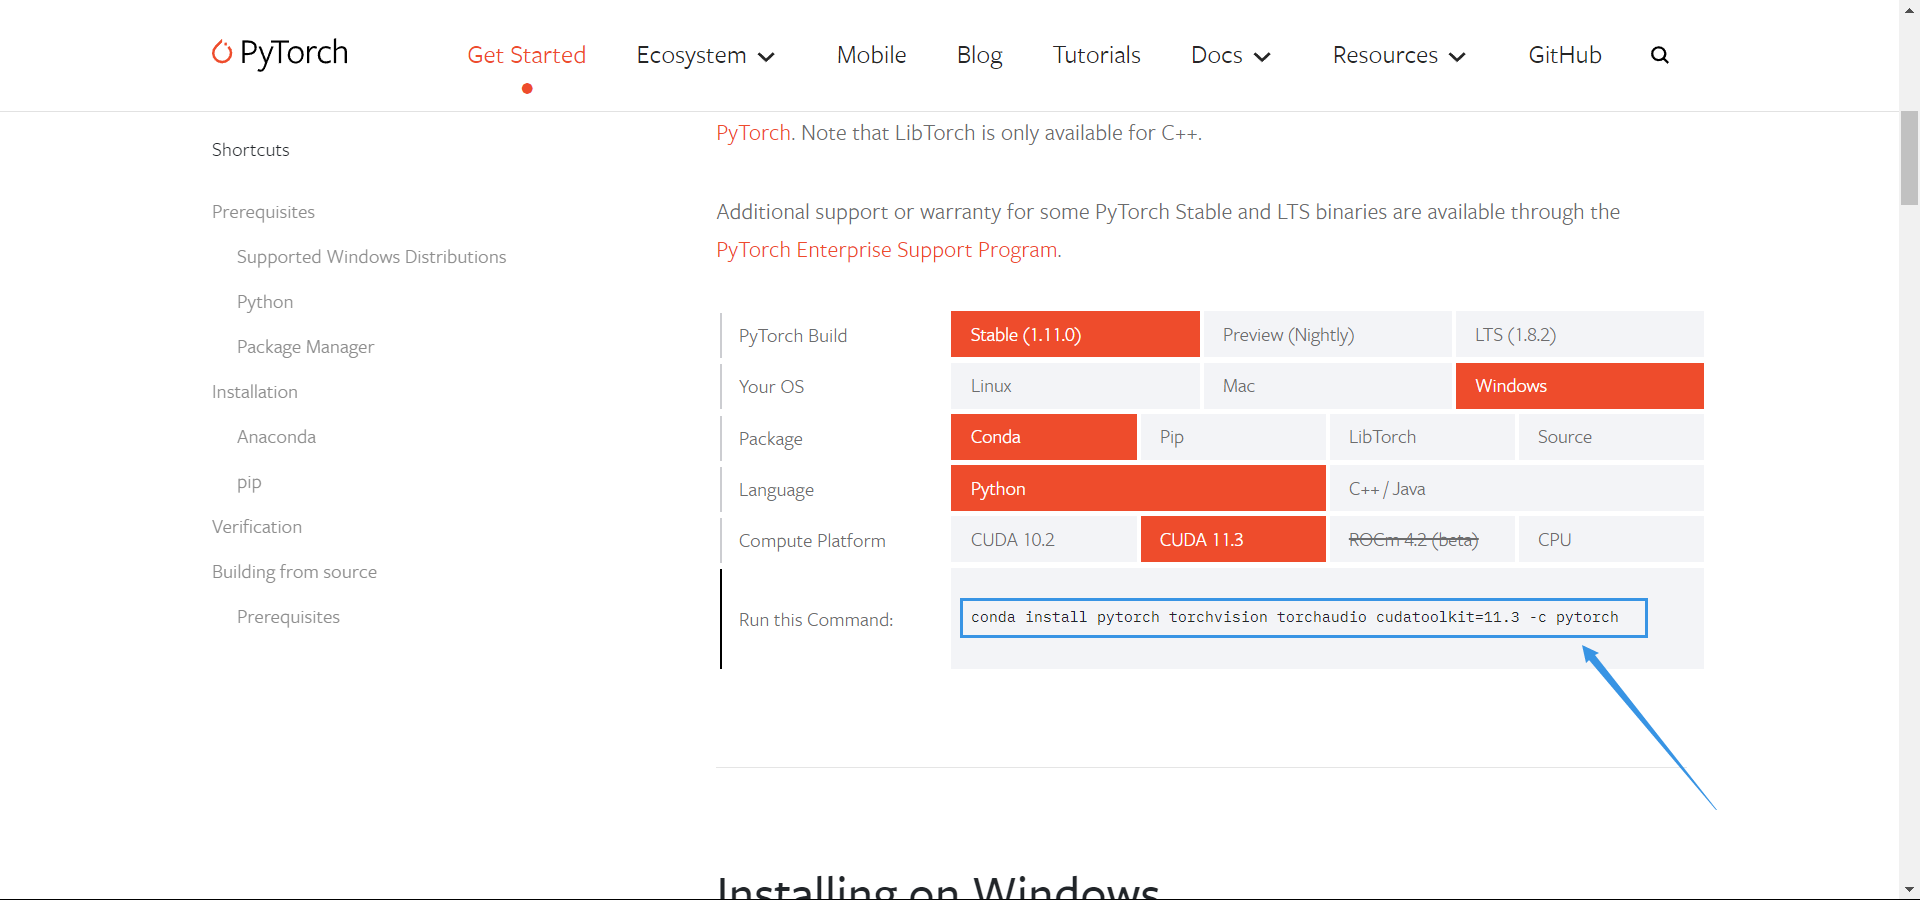Viewport: 1920px width, 900px height.
Task: Jump to Supported Windows Distributions section
Action: coord(371,257)
